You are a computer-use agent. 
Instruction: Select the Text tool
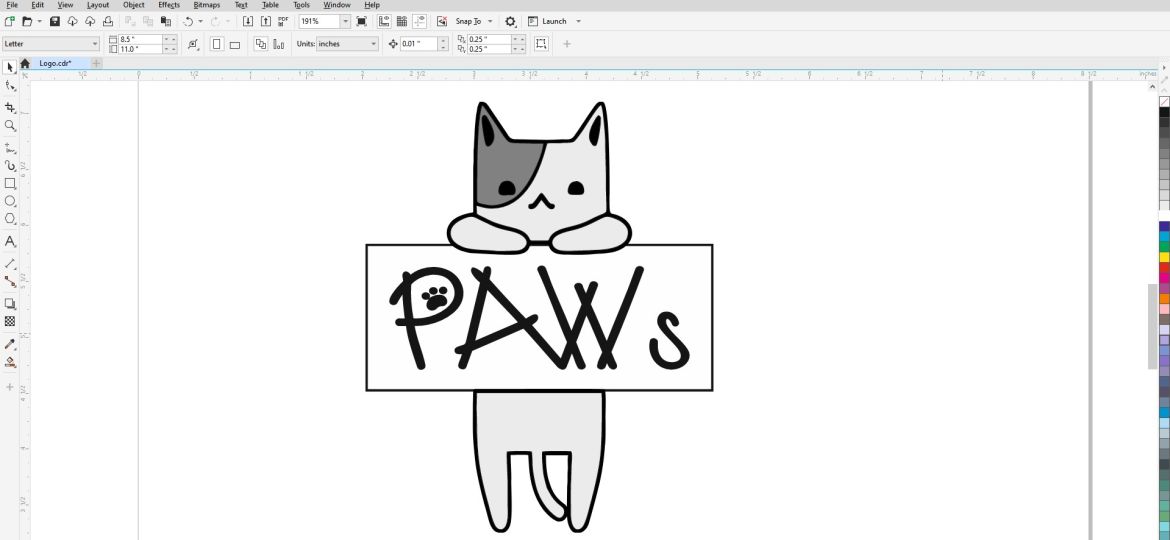[x=10, y=241]
